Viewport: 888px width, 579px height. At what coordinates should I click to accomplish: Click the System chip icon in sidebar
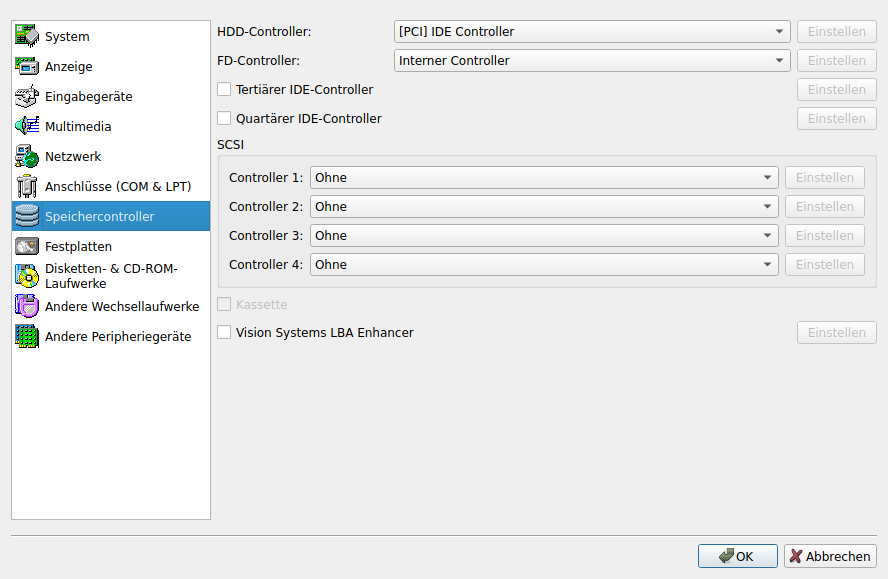[x=27, y=36]
